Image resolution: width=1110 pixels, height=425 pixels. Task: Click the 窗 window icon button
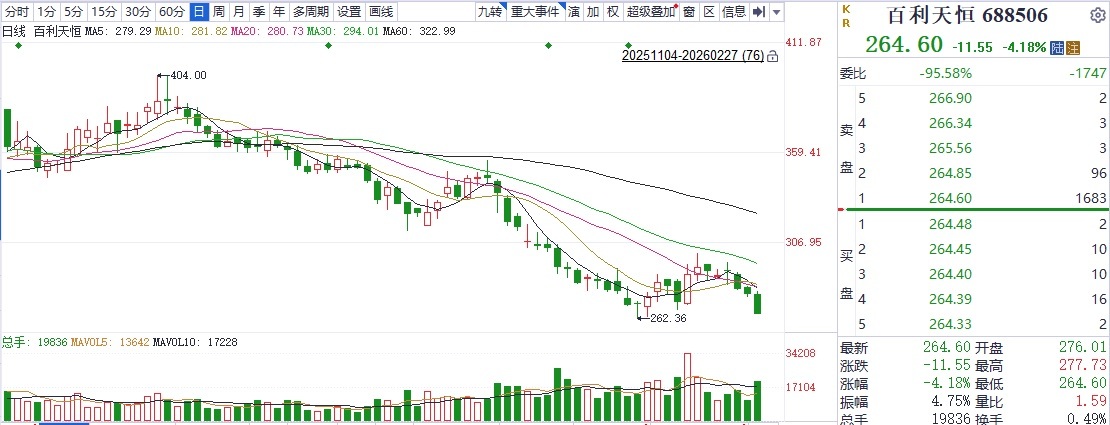pyautogui.click(x=689, y=12)
